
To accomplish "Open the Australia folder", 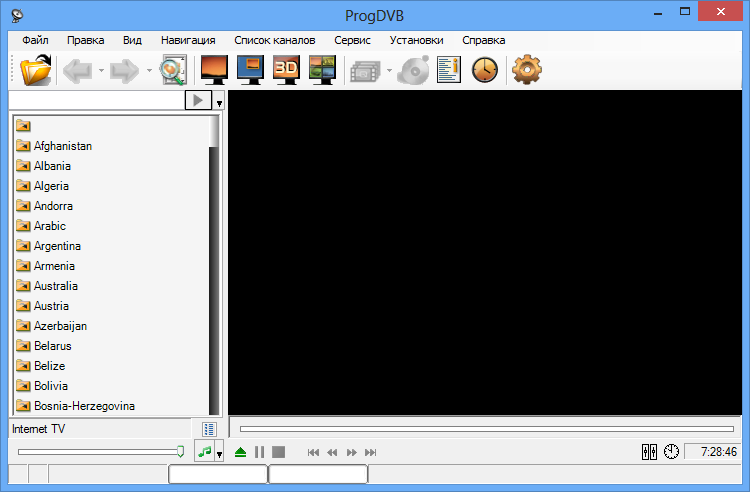I will point(47,286).
